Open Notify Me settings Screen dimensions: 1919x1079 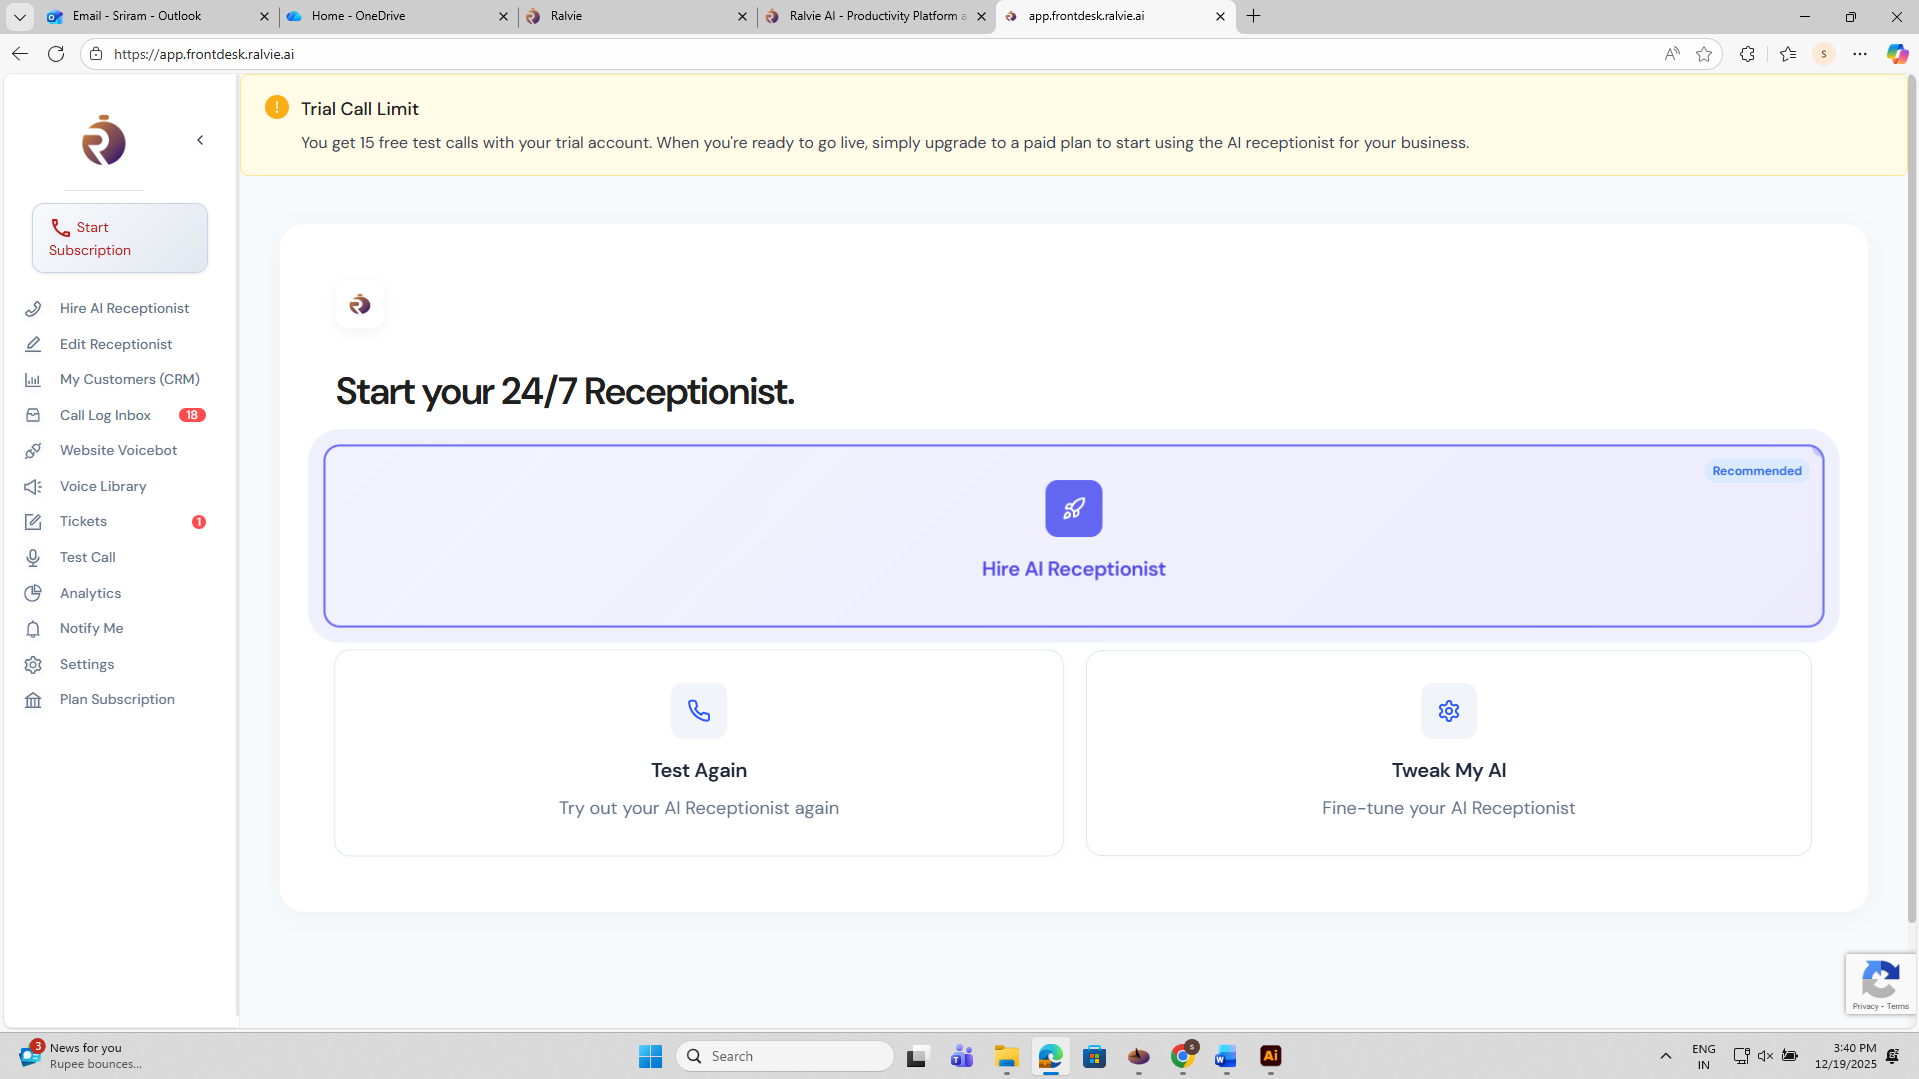click(x=92, y=628)
